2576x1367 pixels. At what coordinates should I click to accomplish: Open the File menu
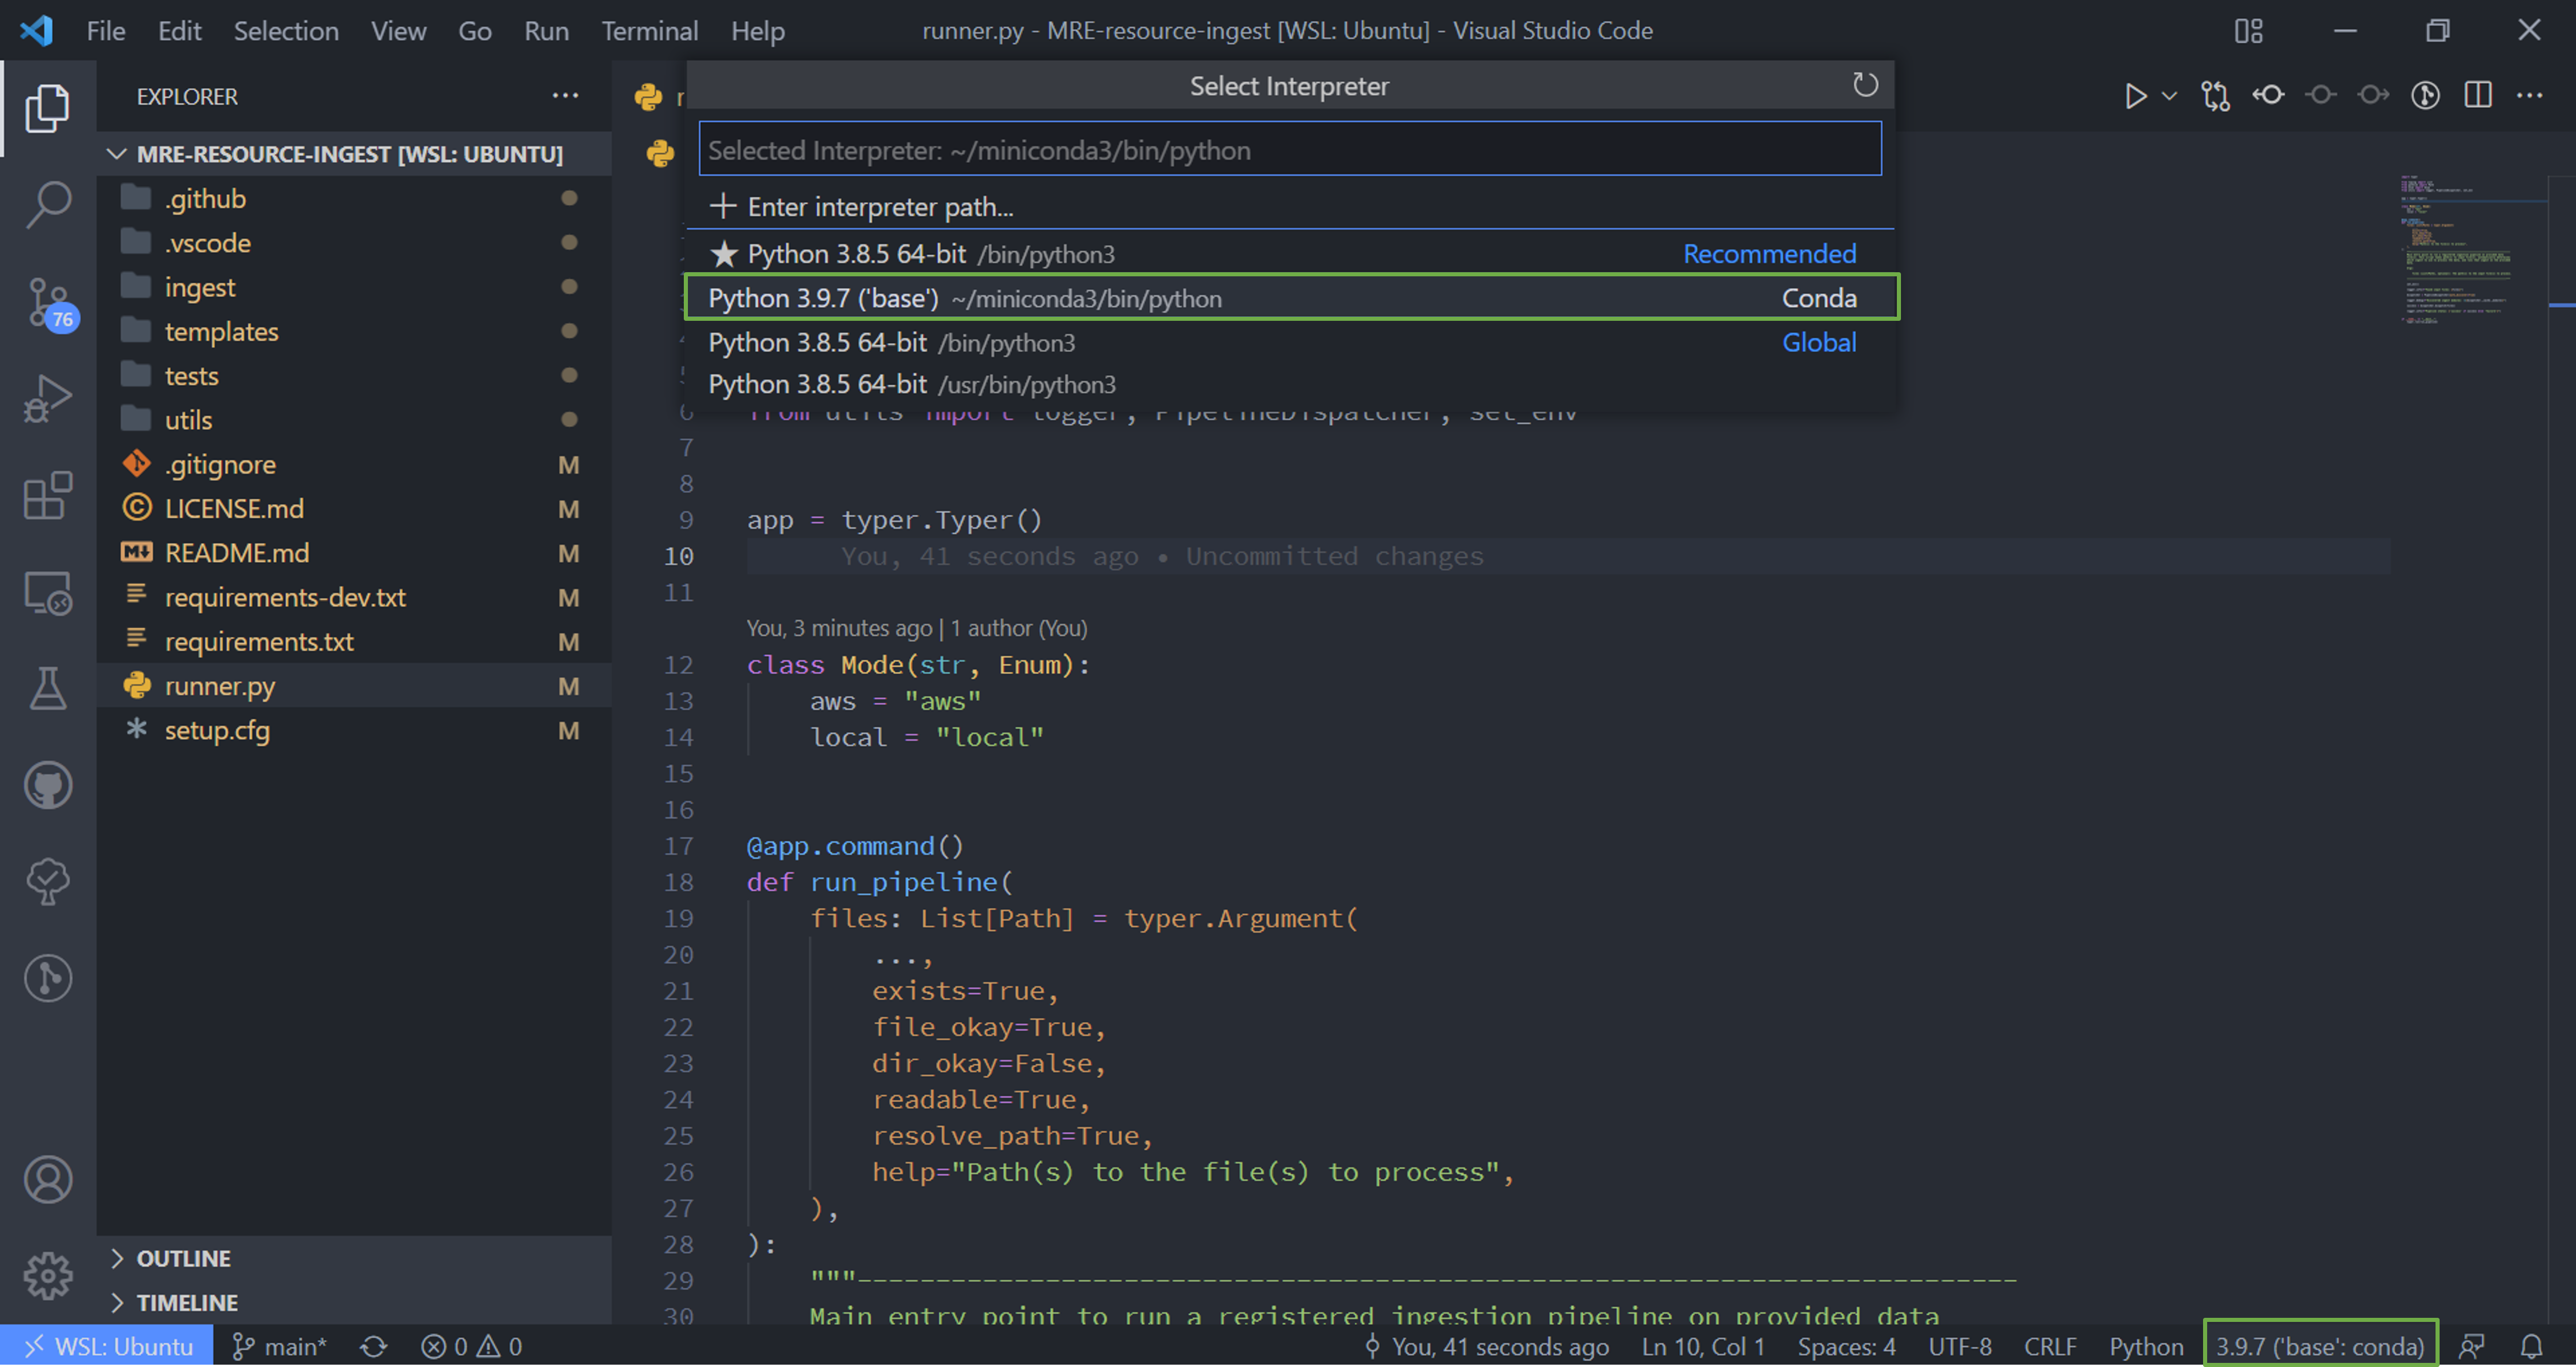[106, 31]
